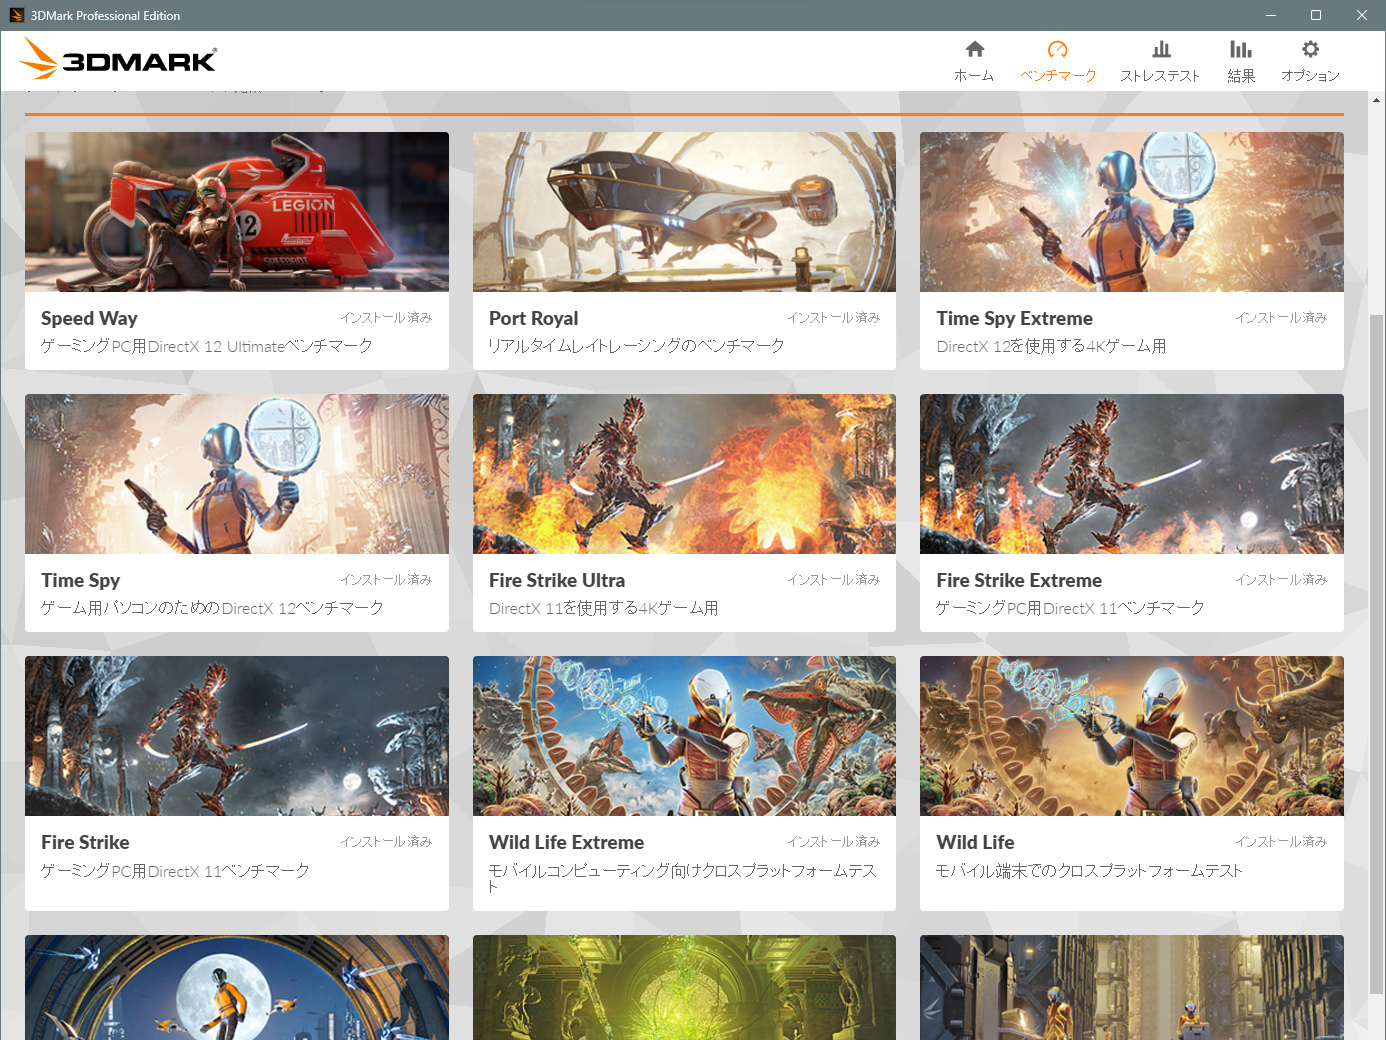The image size is (1386, 1040).
Task: Click the Fire Strike Extreme card description
Action: (x=1070, y=609)
